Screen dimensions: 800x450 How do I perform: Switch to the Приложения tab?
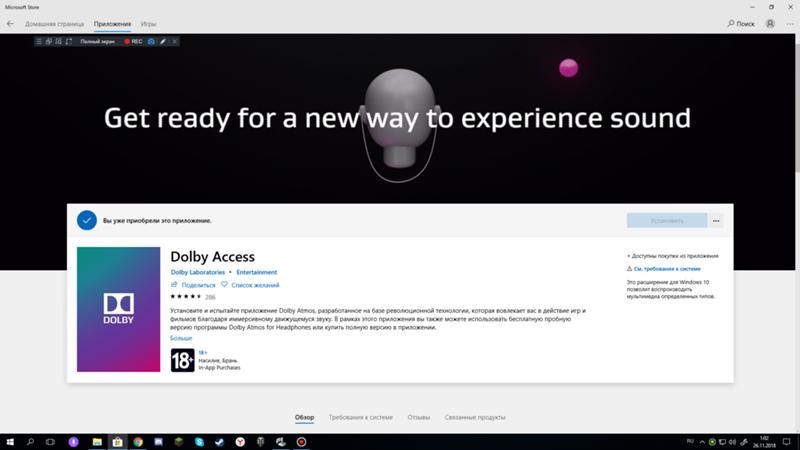click(x=112, y=24)
